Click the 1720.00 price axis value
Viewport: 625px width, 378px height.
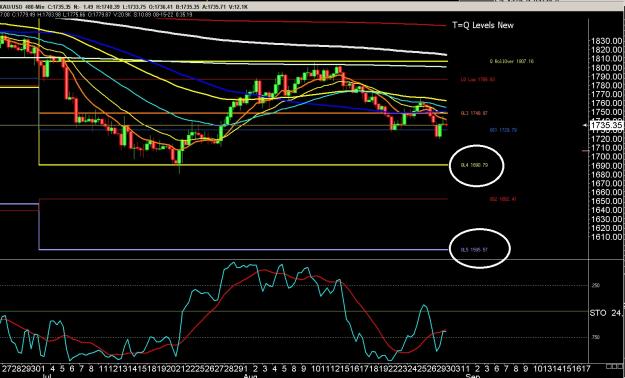(x=606, y=139)
